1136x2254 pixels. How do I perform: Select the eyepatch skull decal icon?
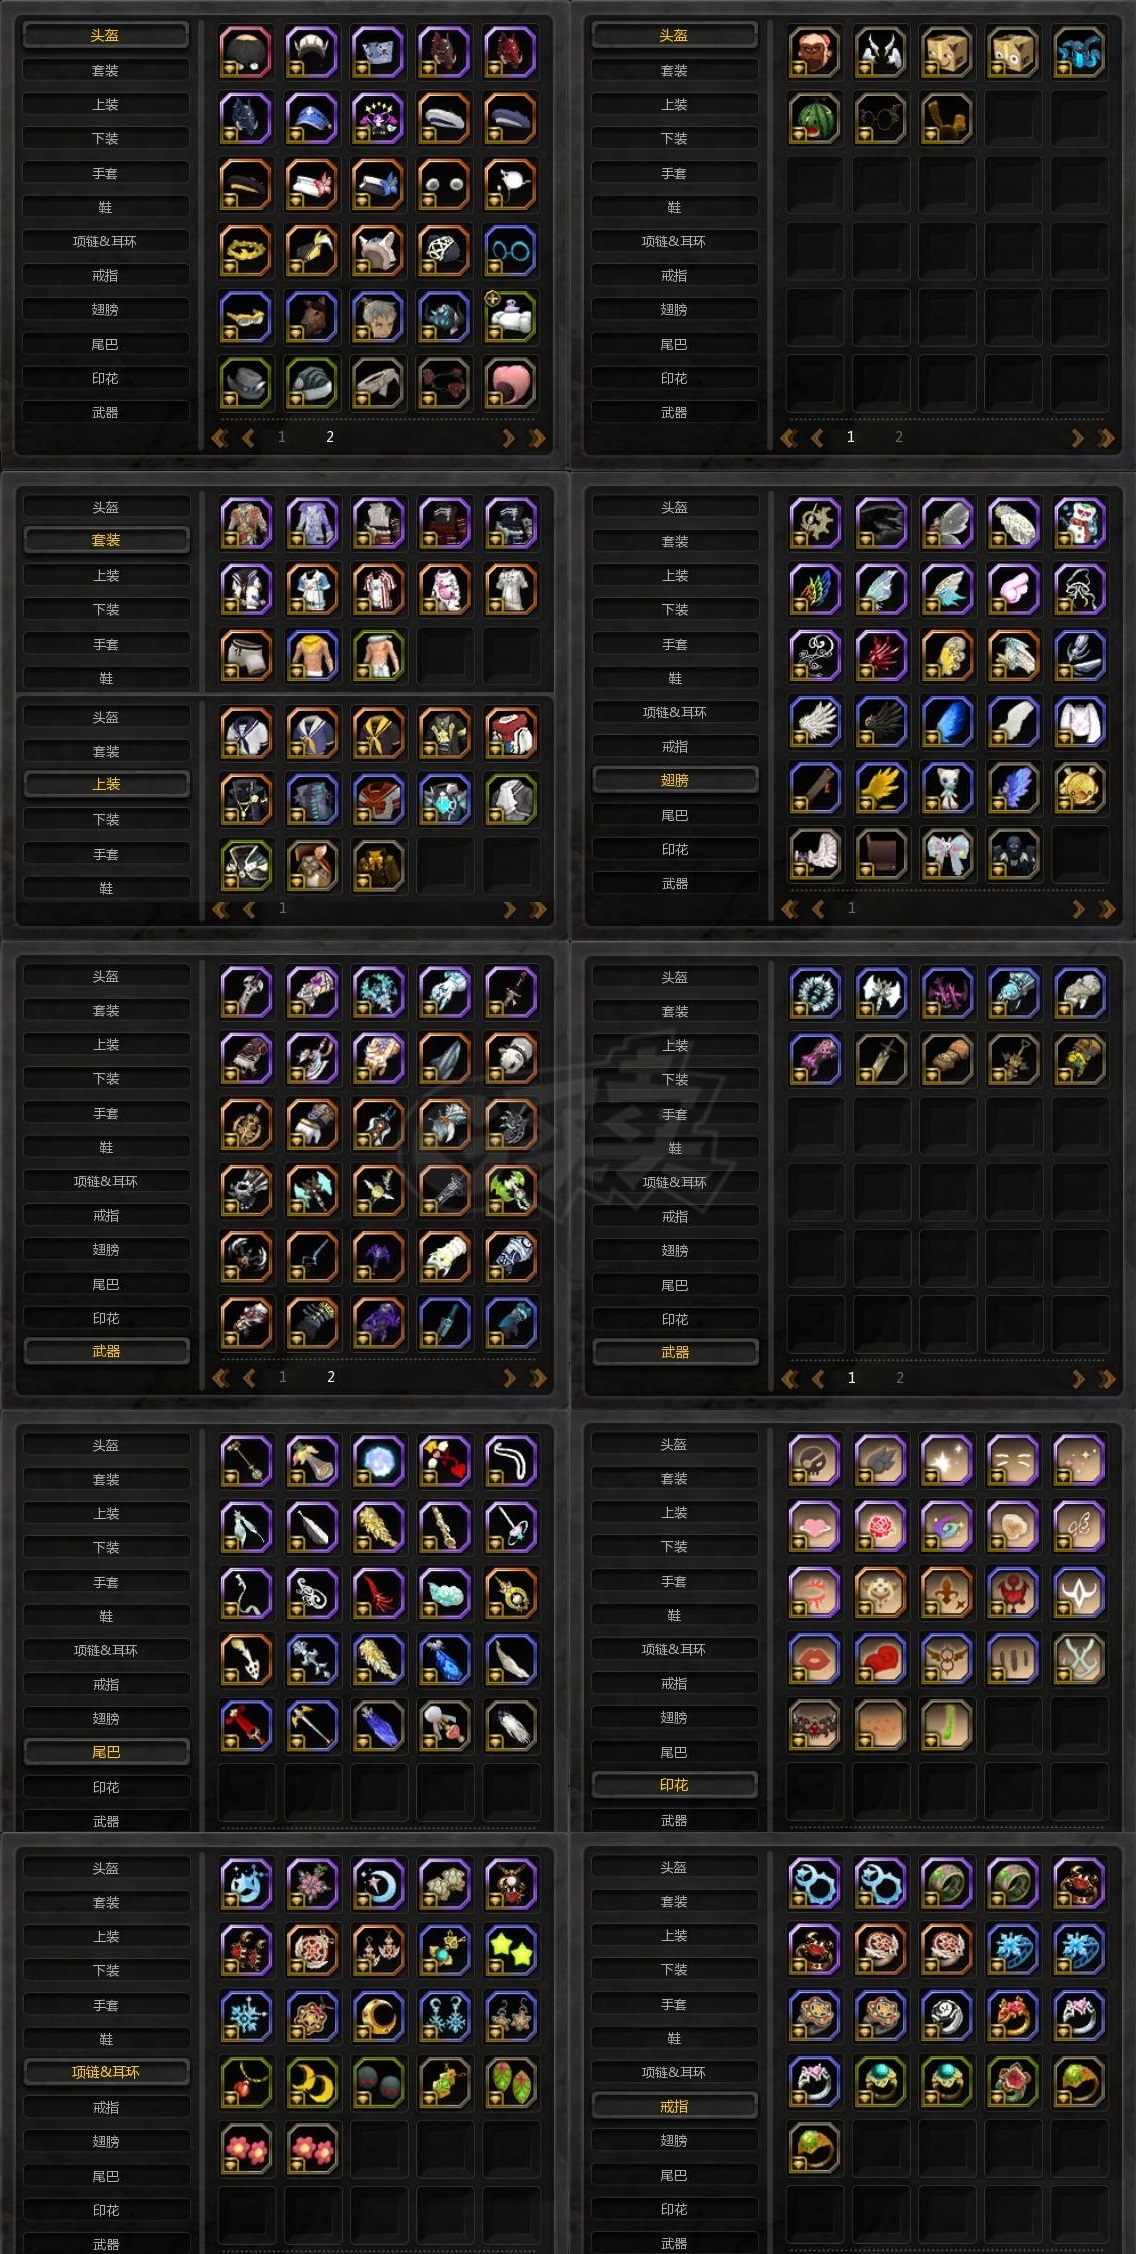814,1461
